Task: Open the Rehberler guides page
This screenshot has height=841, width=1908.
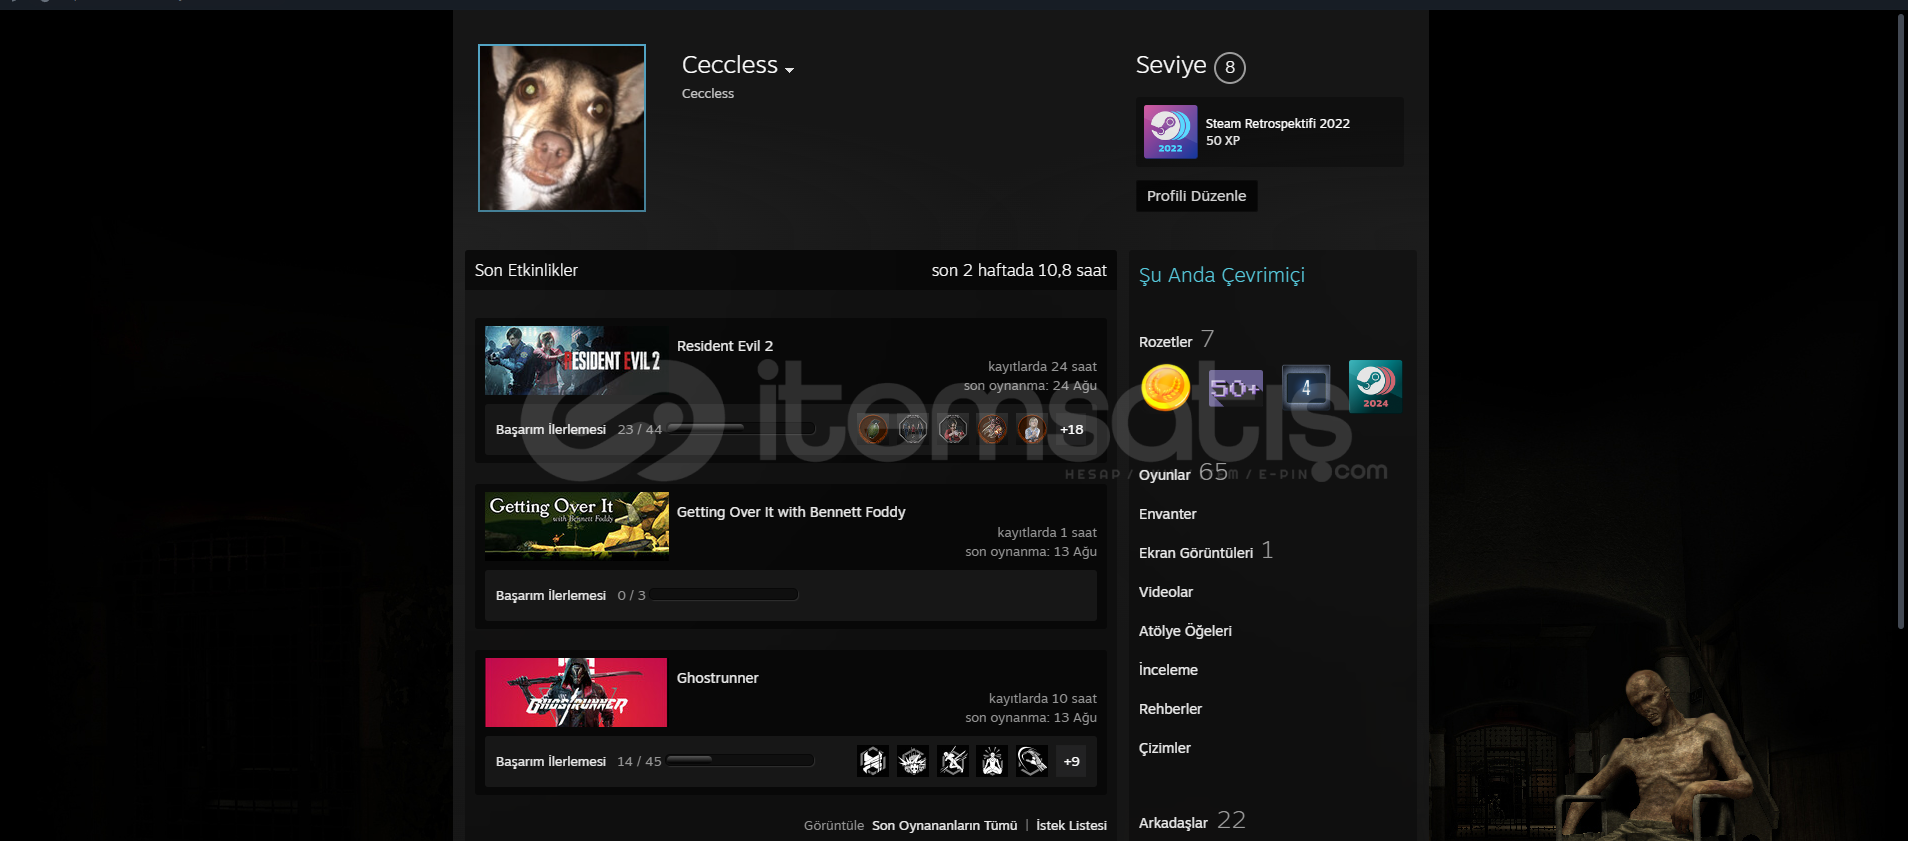Action: [x=1170, y=709]
